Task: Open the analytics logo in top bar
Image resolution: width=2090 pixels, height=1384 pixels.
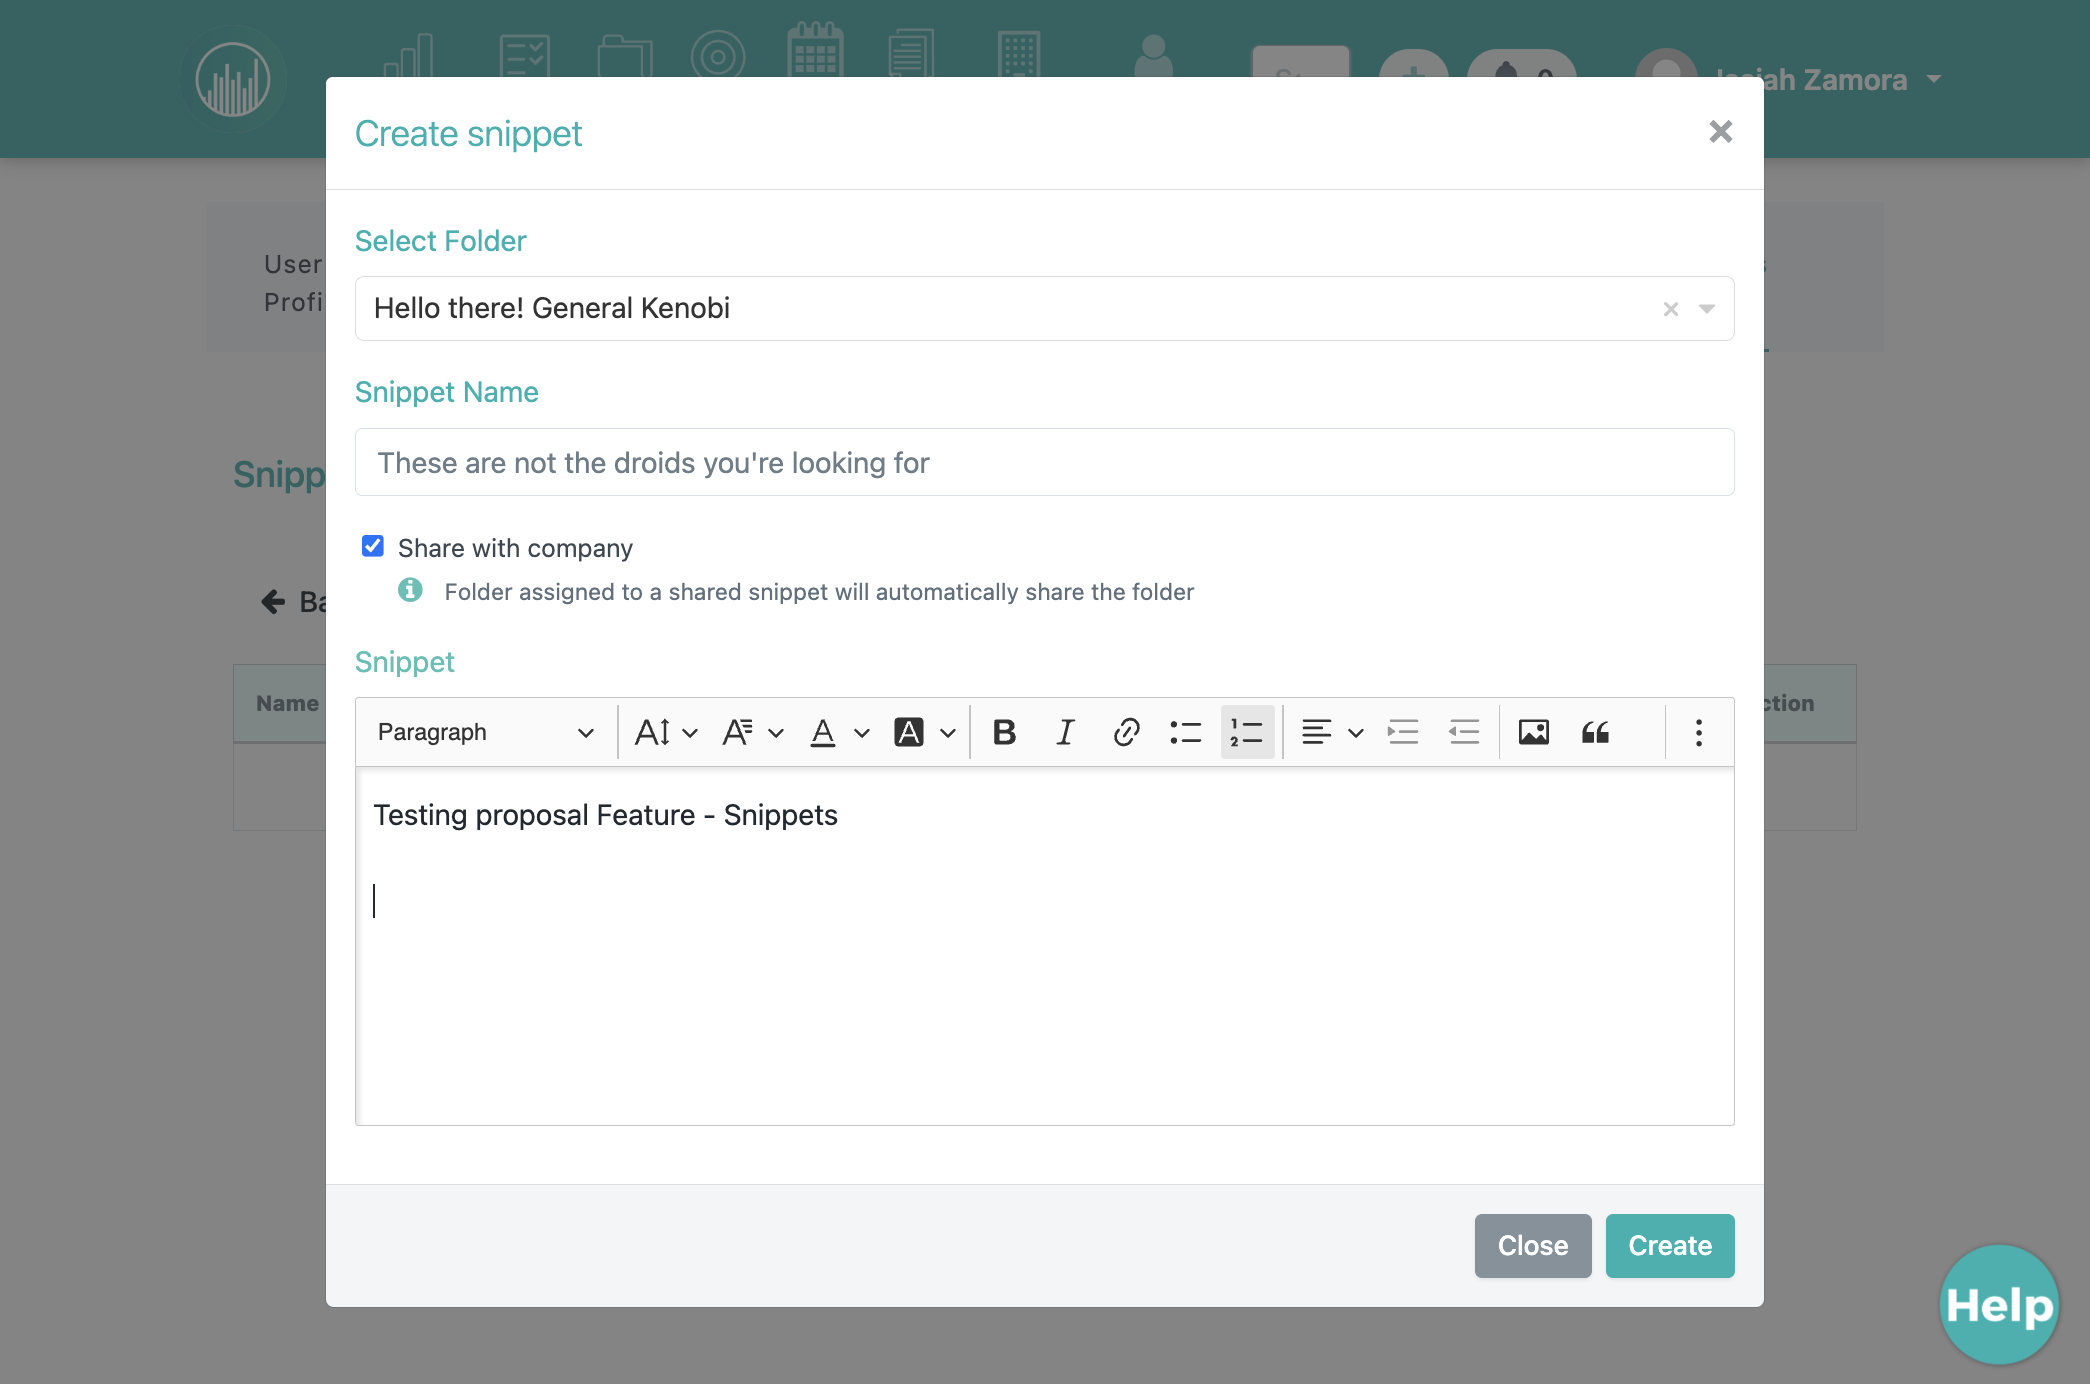Action: click(233, 80)
